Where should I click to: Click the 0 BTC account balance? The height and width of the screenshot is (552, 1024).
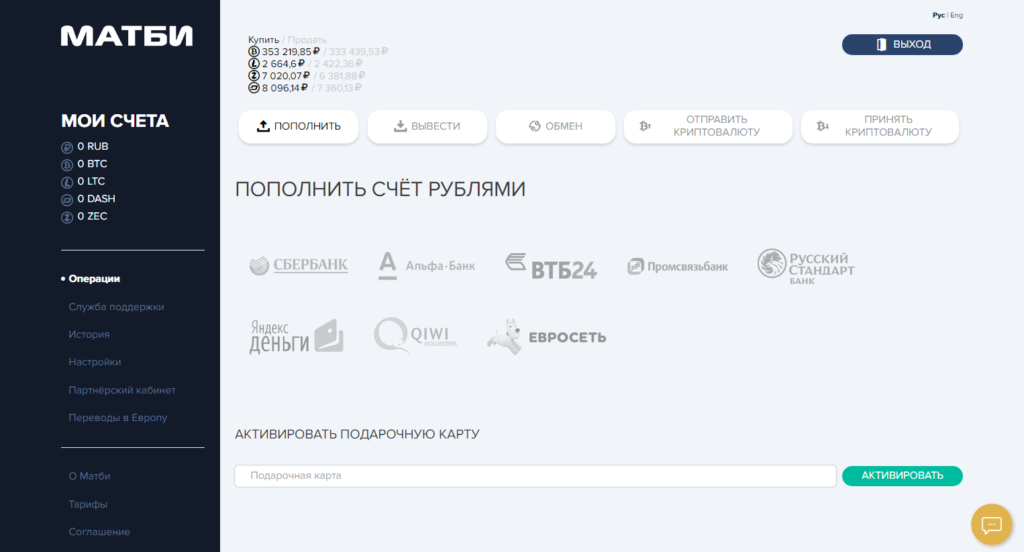(x=92, y=164)
